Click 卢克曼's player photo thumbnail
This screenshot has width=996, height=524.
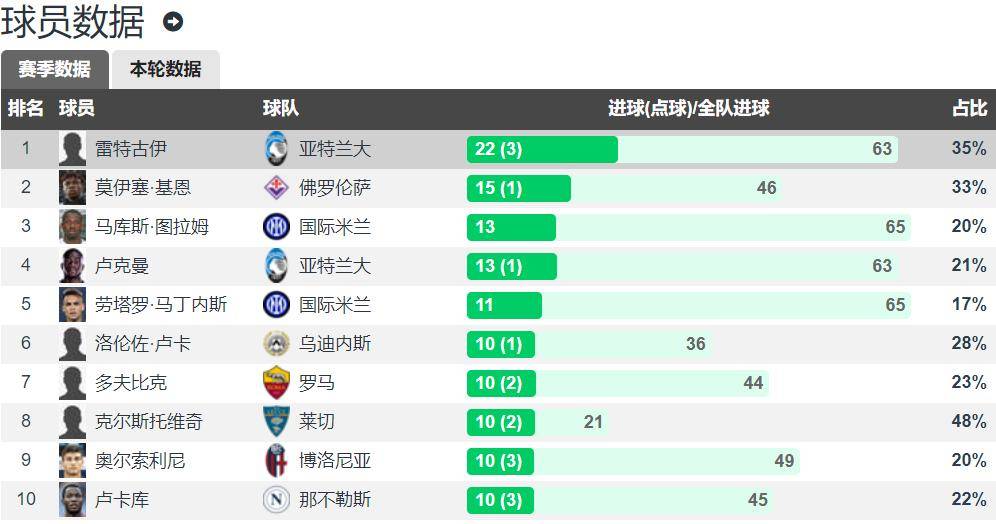click(72, 265)
